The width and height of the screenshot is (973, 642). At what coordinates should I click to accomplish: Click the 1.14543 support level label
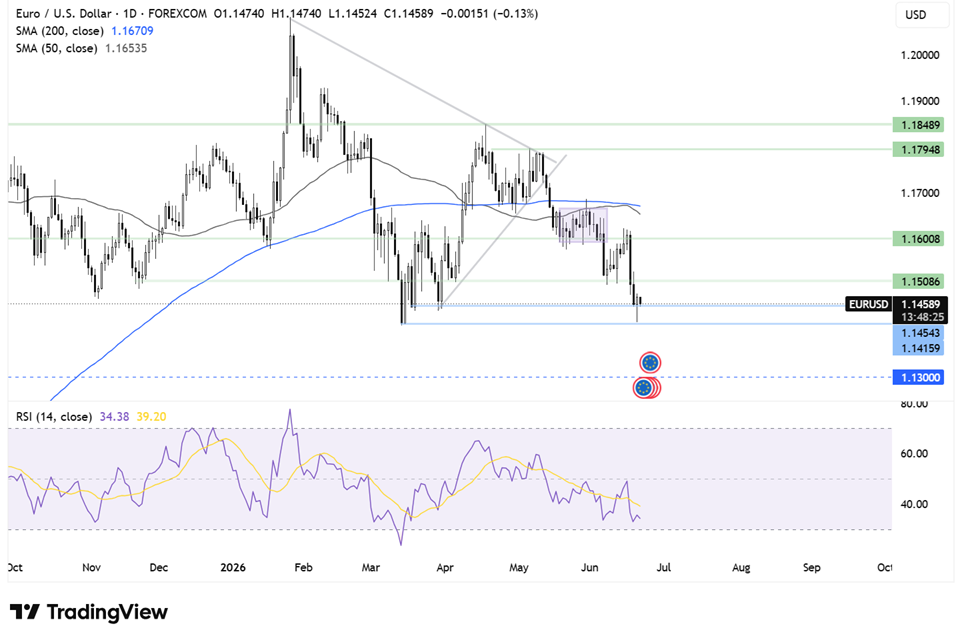click(x=918, y=333)
